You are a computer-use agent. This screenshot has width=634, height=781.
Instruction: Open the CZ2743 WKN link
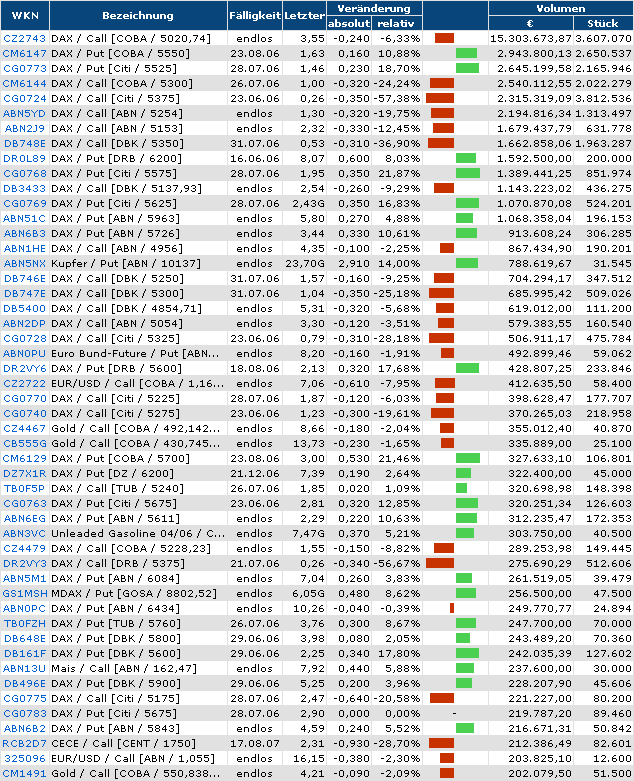click(x=24, y=38)
